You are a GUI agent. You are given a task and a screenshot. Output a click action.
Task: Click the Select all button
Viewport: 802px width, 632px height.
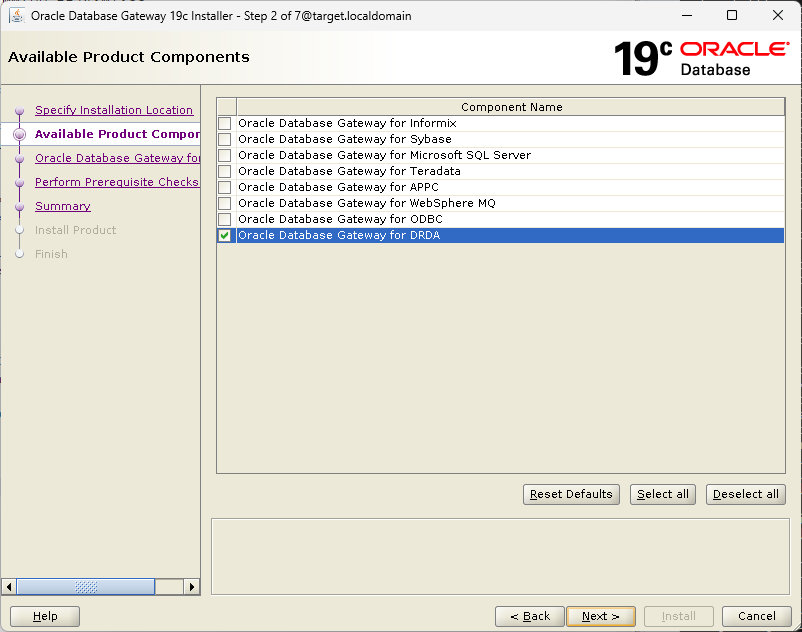[x=663, y=494]
